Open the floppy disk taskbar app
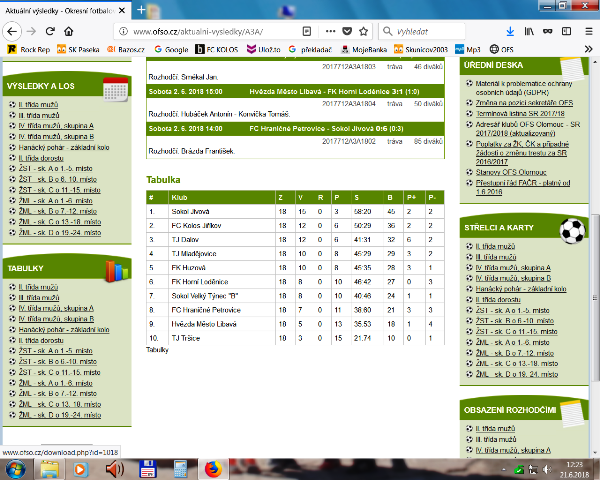This screenshot has width=600, height=480. (x=148, y=469)
